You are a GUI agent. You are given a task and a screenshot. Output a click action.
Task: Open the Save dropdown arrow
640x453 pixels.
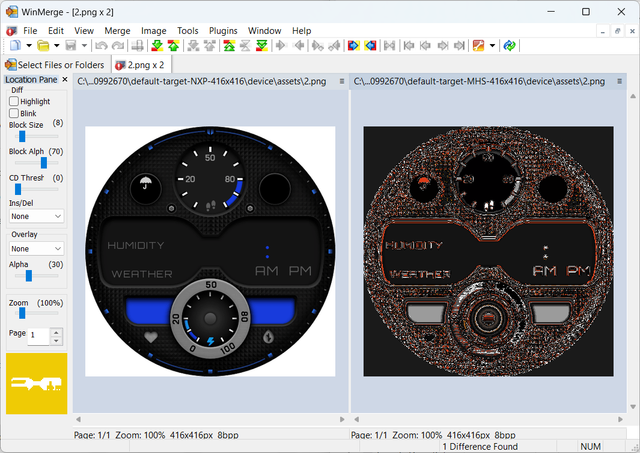click(x=84, y=45)
